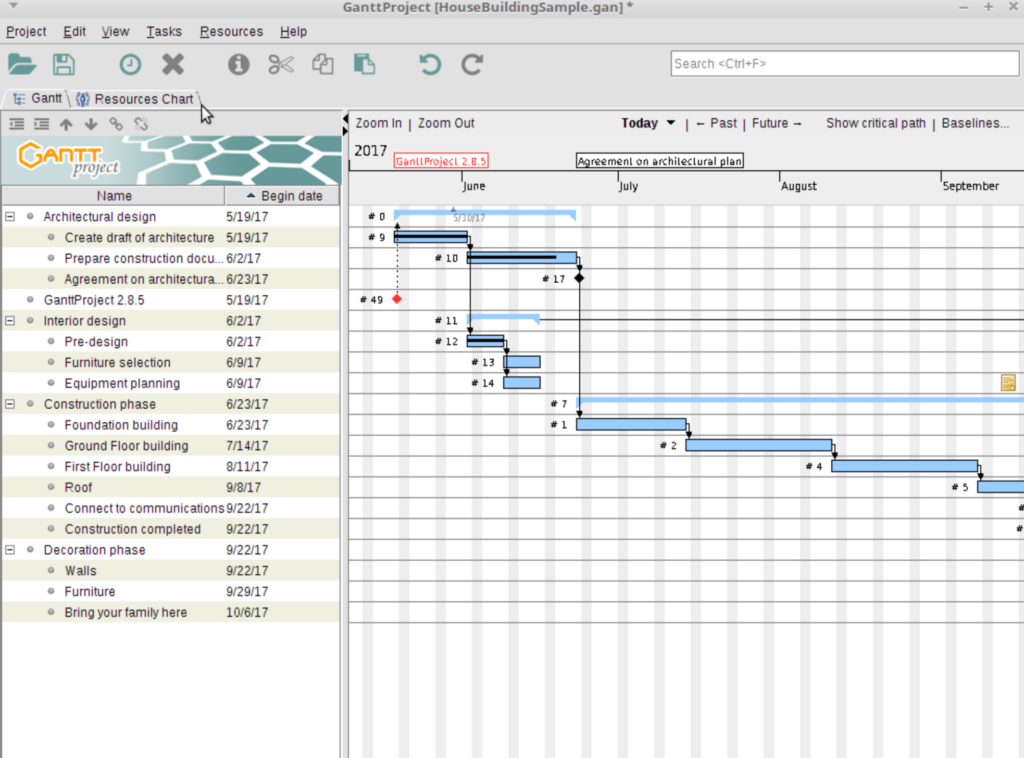Unindent the selected task
This screenshot has height=758, width=1024.
[16, 123]
